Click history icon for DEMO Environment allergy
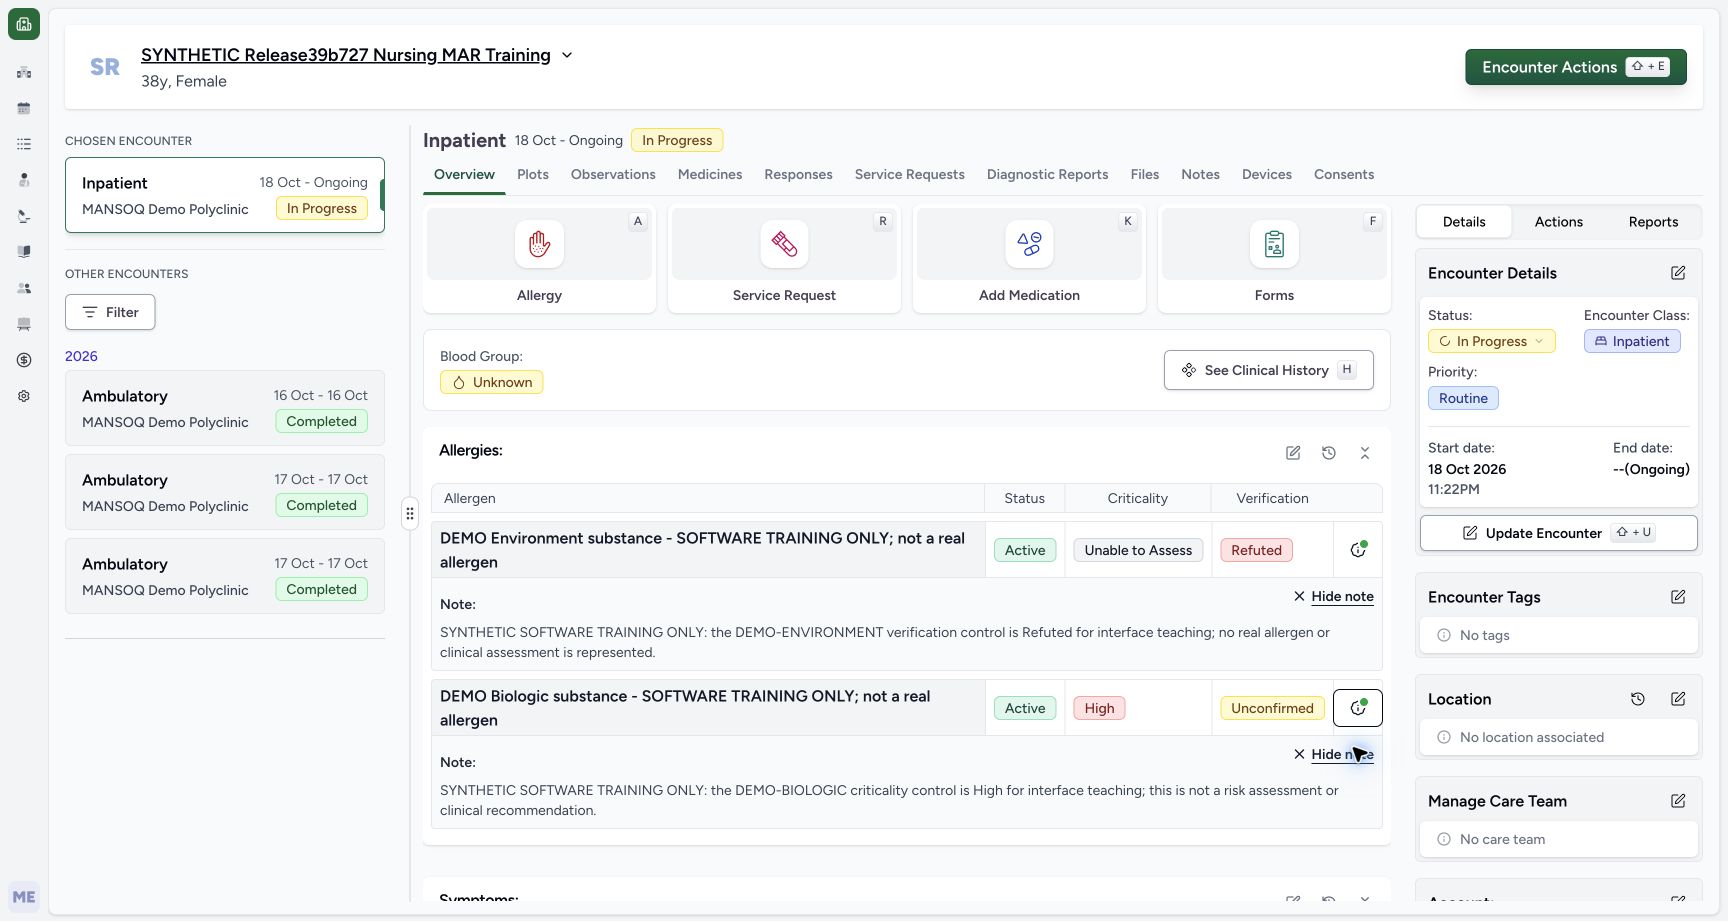Image resolution: width=1728 pixels, height=921 pixels. [x=1358, y=550]
